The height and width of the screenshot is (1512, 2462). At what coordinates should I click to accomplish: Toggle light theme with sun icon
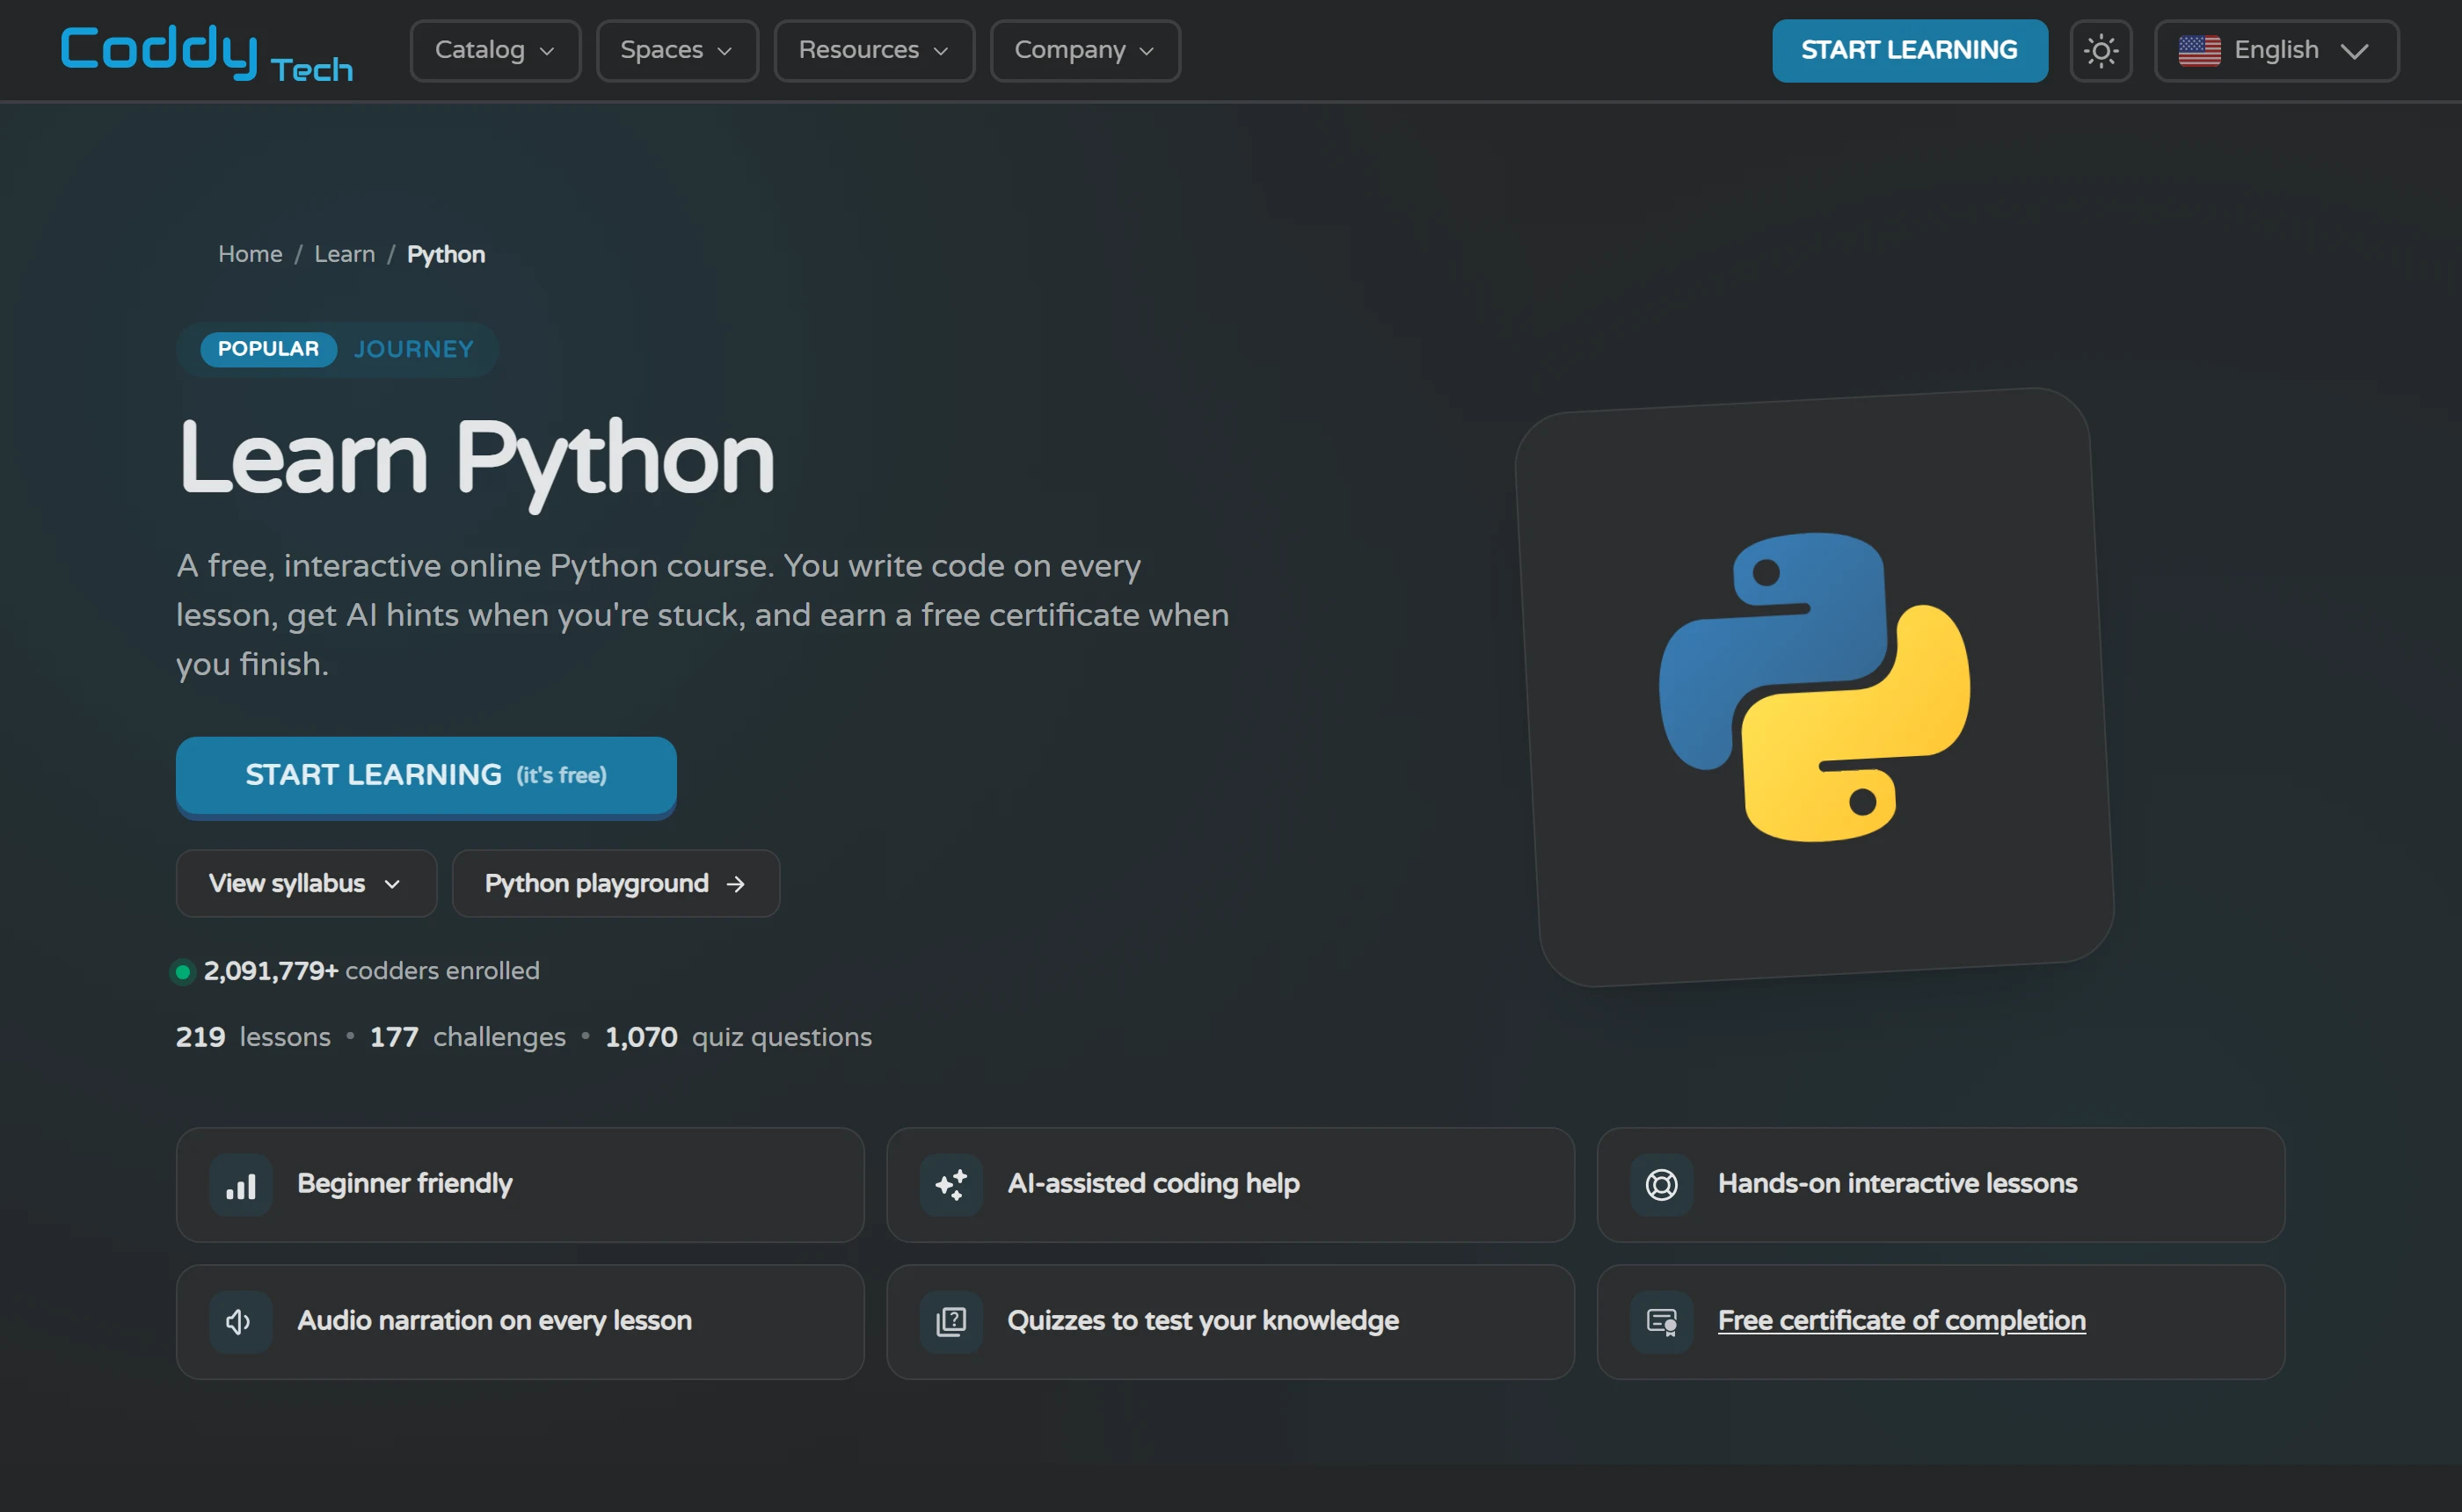tap(2100, 51)
